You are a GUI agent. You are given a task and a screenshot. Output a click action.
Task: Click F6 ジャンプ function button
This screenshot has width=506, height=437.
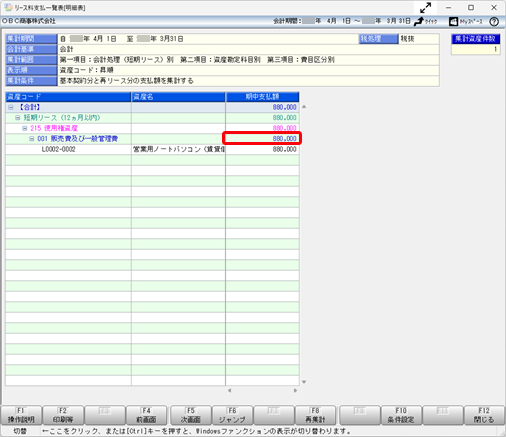232,415
